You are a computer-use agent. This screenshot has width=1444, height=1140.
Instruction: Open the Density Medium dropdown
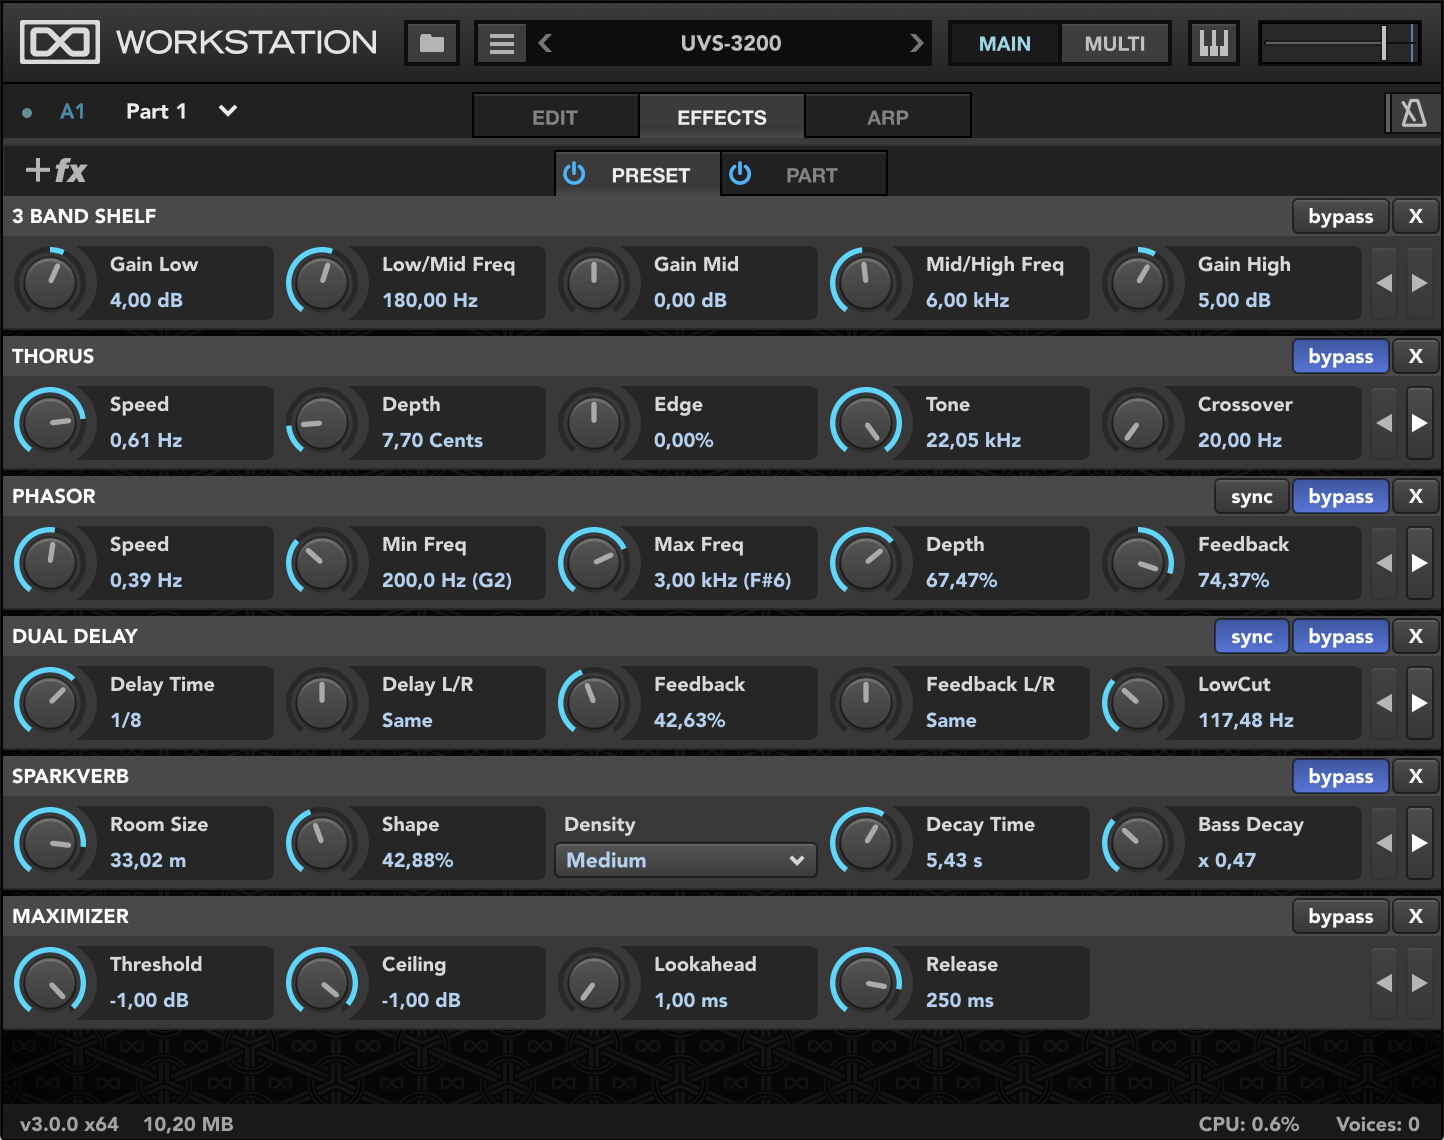click(x=686, y=860)
